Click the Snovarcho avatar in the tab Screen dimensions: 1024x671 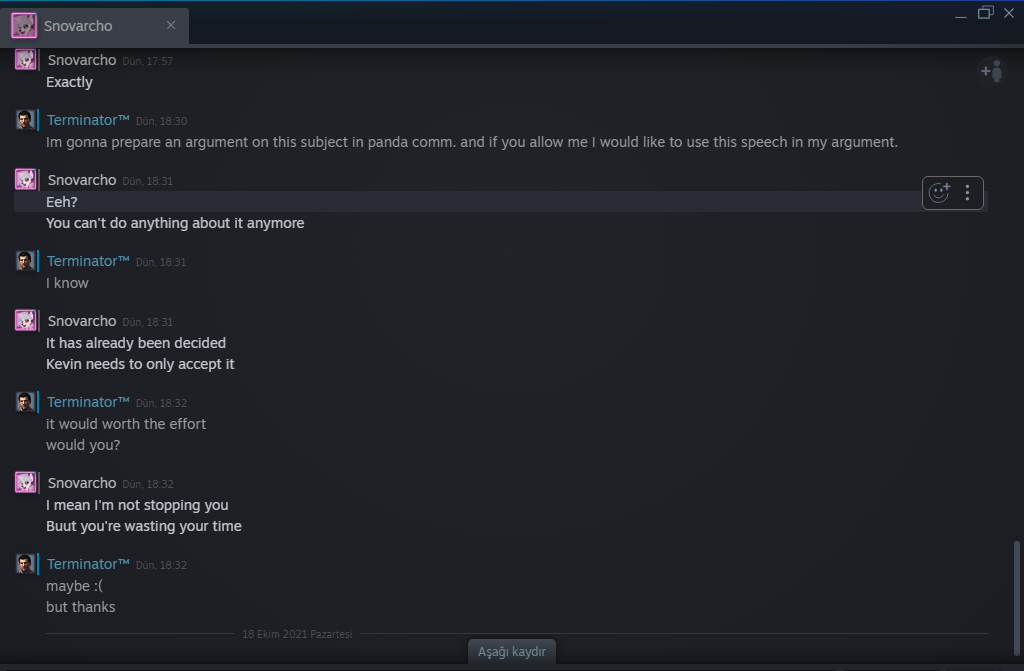[24, 26]
